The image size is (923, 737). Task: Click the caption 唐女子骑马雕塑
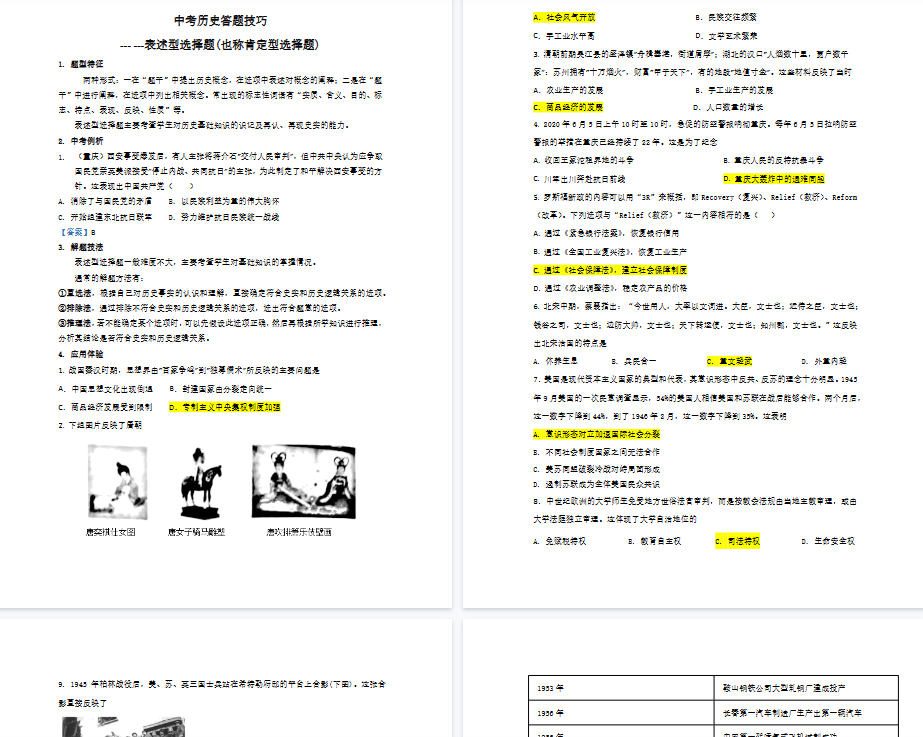pos(197,532)
